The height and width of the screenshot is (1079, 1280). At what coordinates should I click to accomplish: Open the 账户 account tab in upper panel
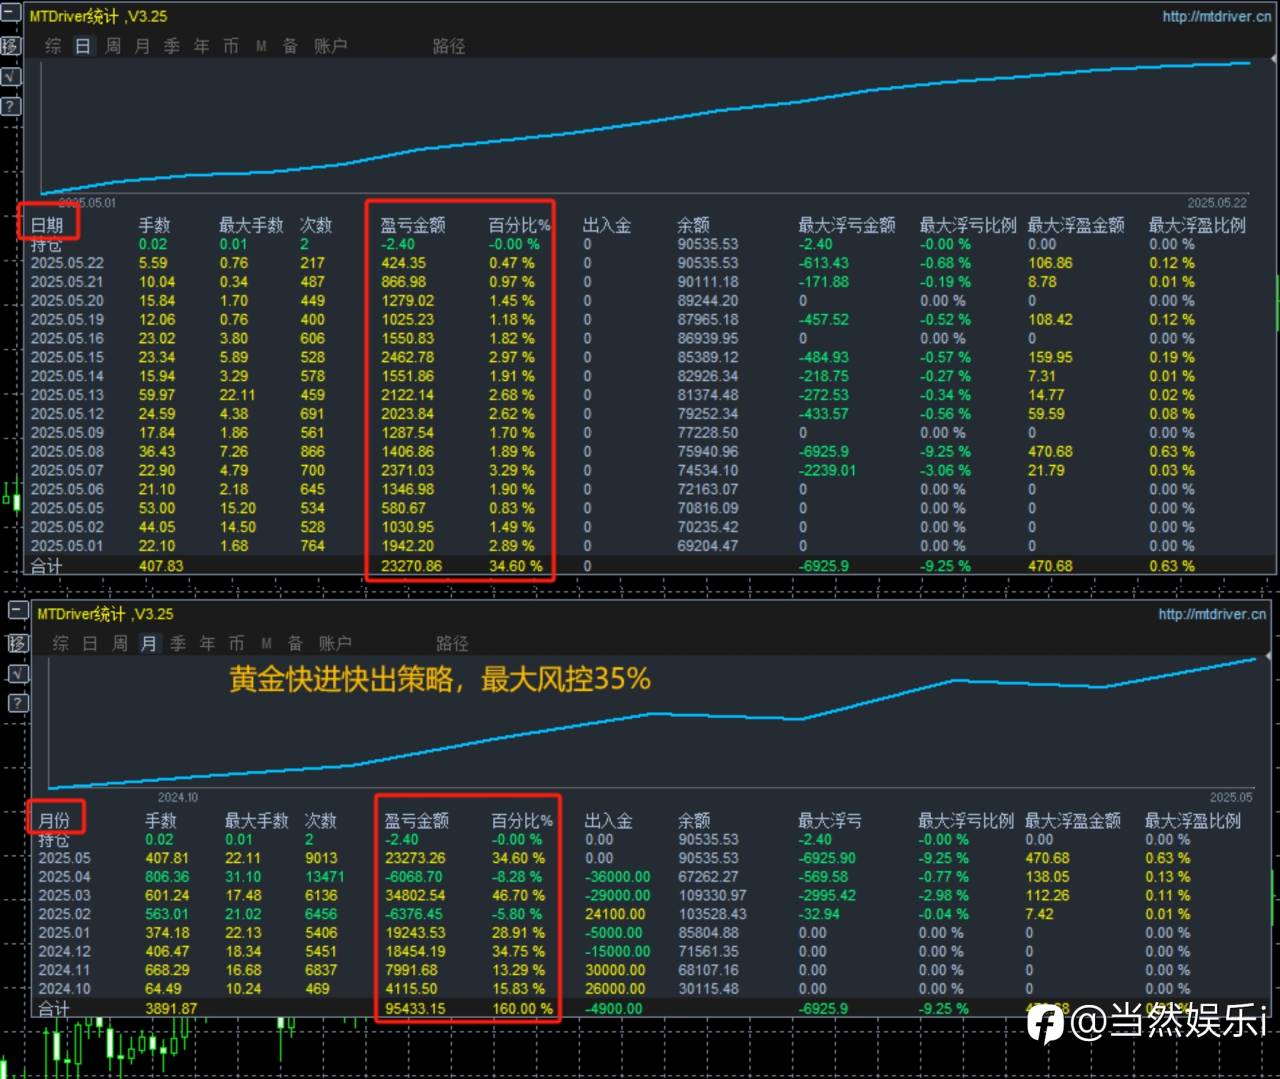pos(330,46)
